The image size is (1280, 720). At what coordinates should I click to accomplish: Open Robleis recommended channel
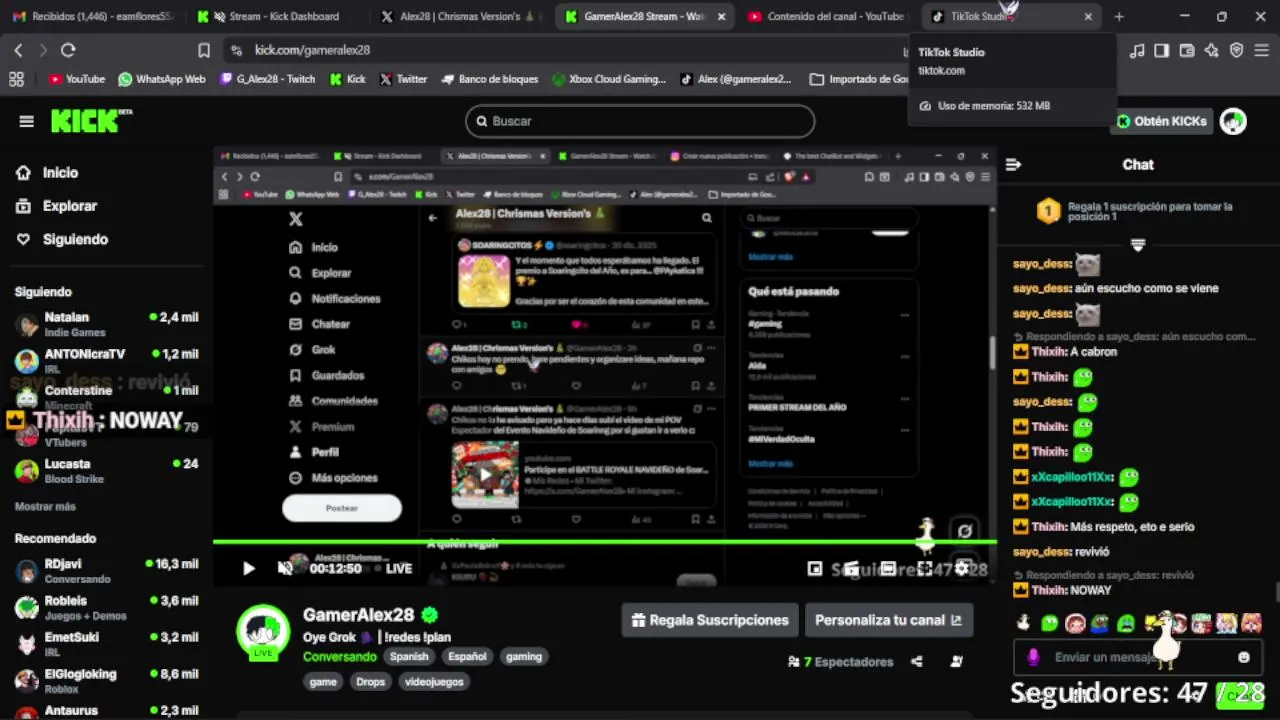pos(106,607)
